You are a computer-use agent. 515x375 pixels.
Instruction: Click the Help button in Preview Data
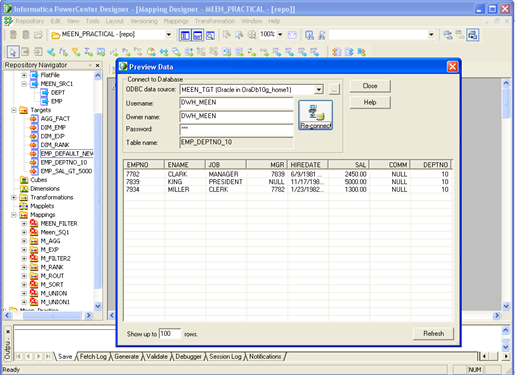[x=370, y=102]
